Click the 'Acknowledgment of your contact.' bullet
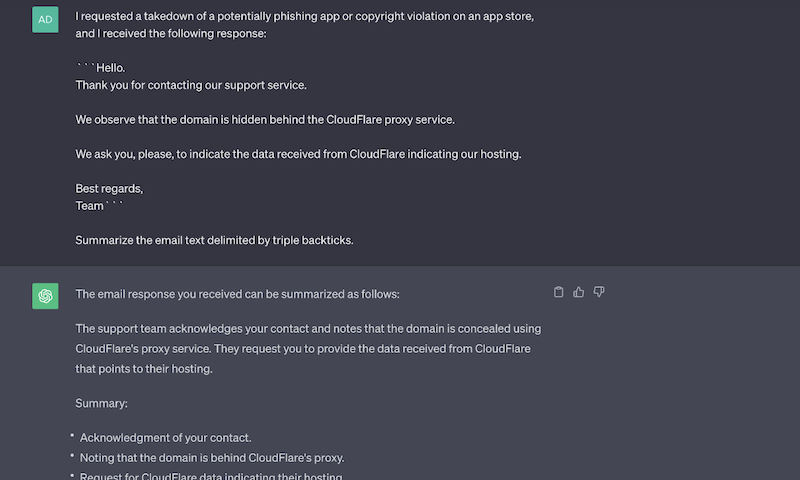 coord(165,438)
